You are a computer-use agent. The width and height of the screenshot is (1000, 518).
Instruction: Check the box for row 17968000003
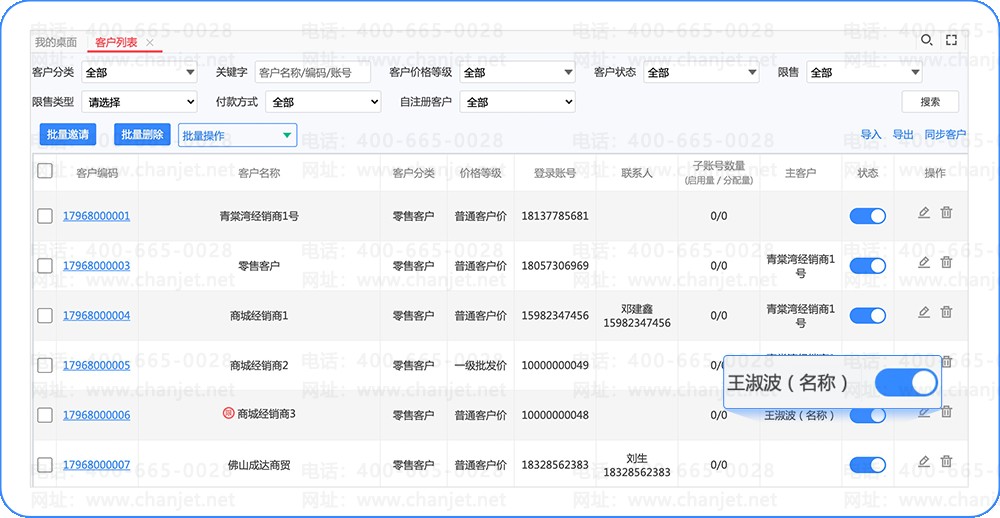pos(45,266)
